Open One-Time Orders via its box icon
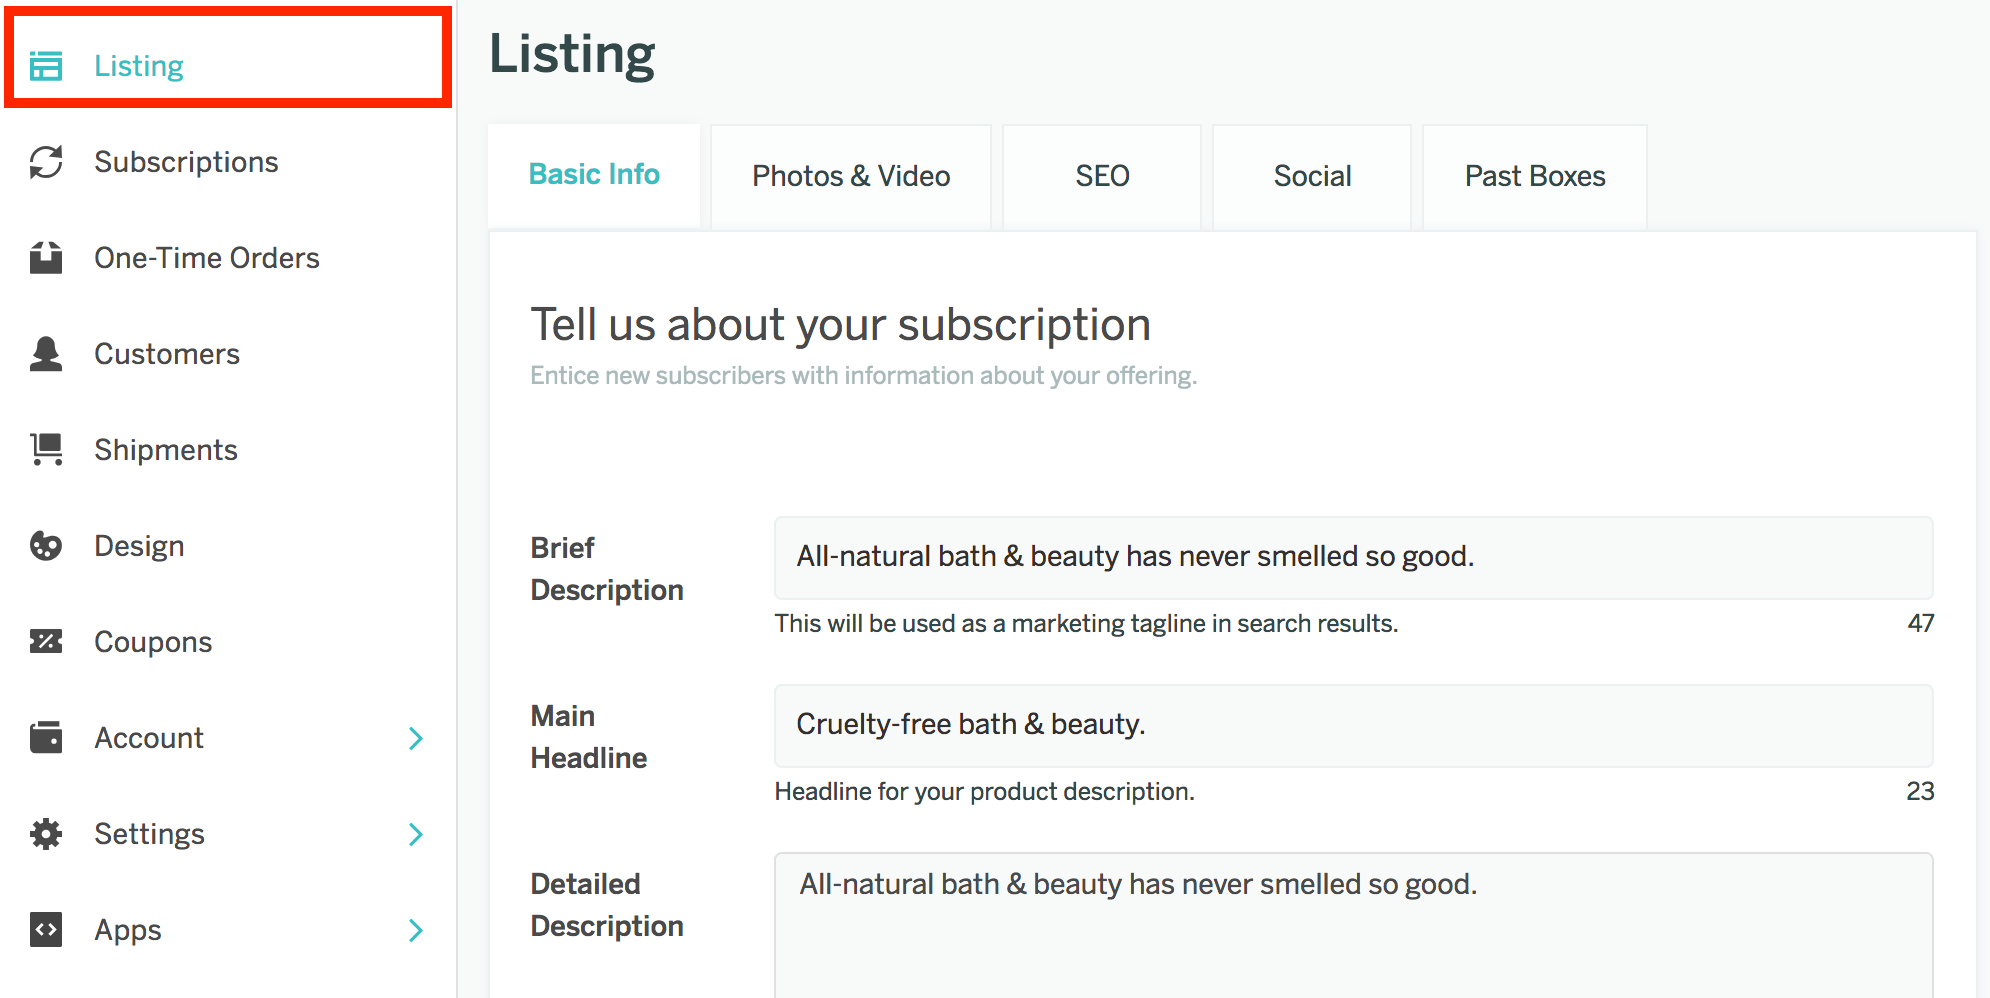 (x=45, y=257)
